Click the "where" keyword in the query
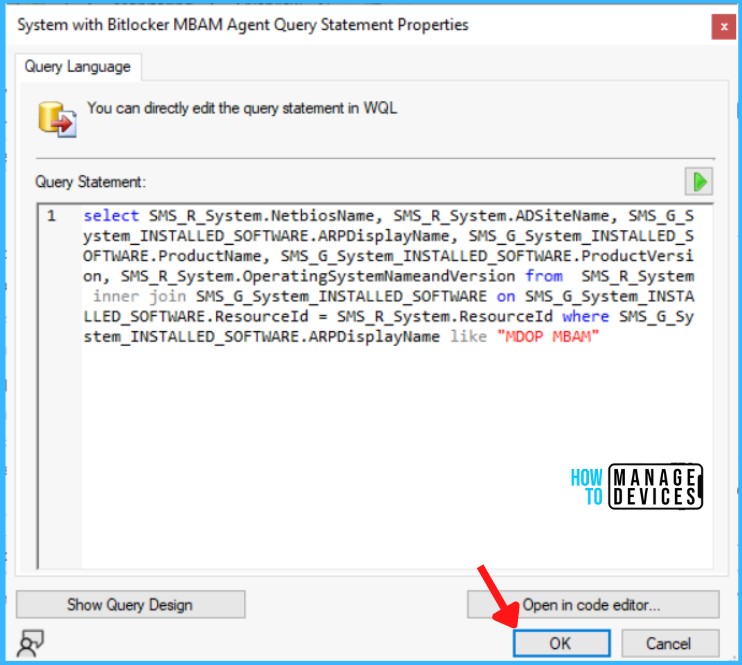 (586, 316)
